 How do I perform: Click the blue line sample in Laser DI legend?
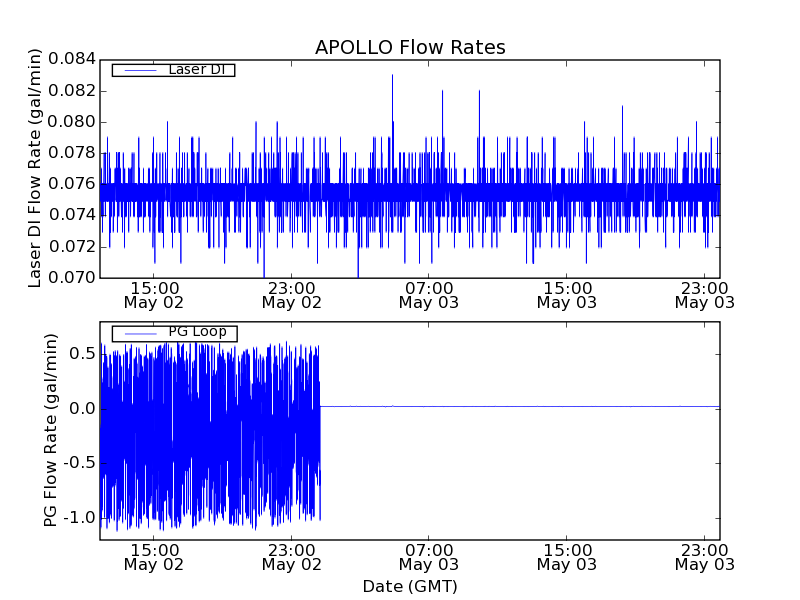[x=138, y=70]
